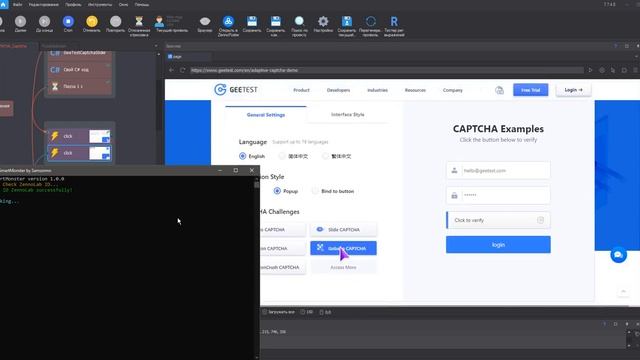
Task: Click the password input field
Action: click(x=498, y=195)
